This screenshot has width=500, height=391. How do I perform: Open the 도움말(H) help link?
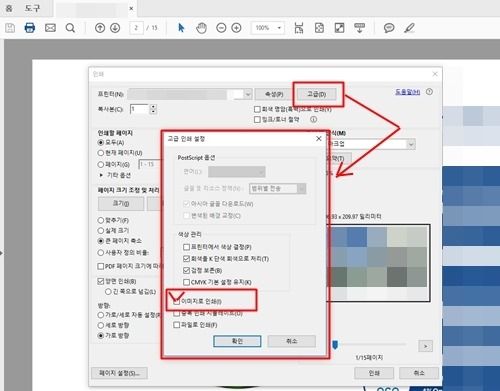407,92
